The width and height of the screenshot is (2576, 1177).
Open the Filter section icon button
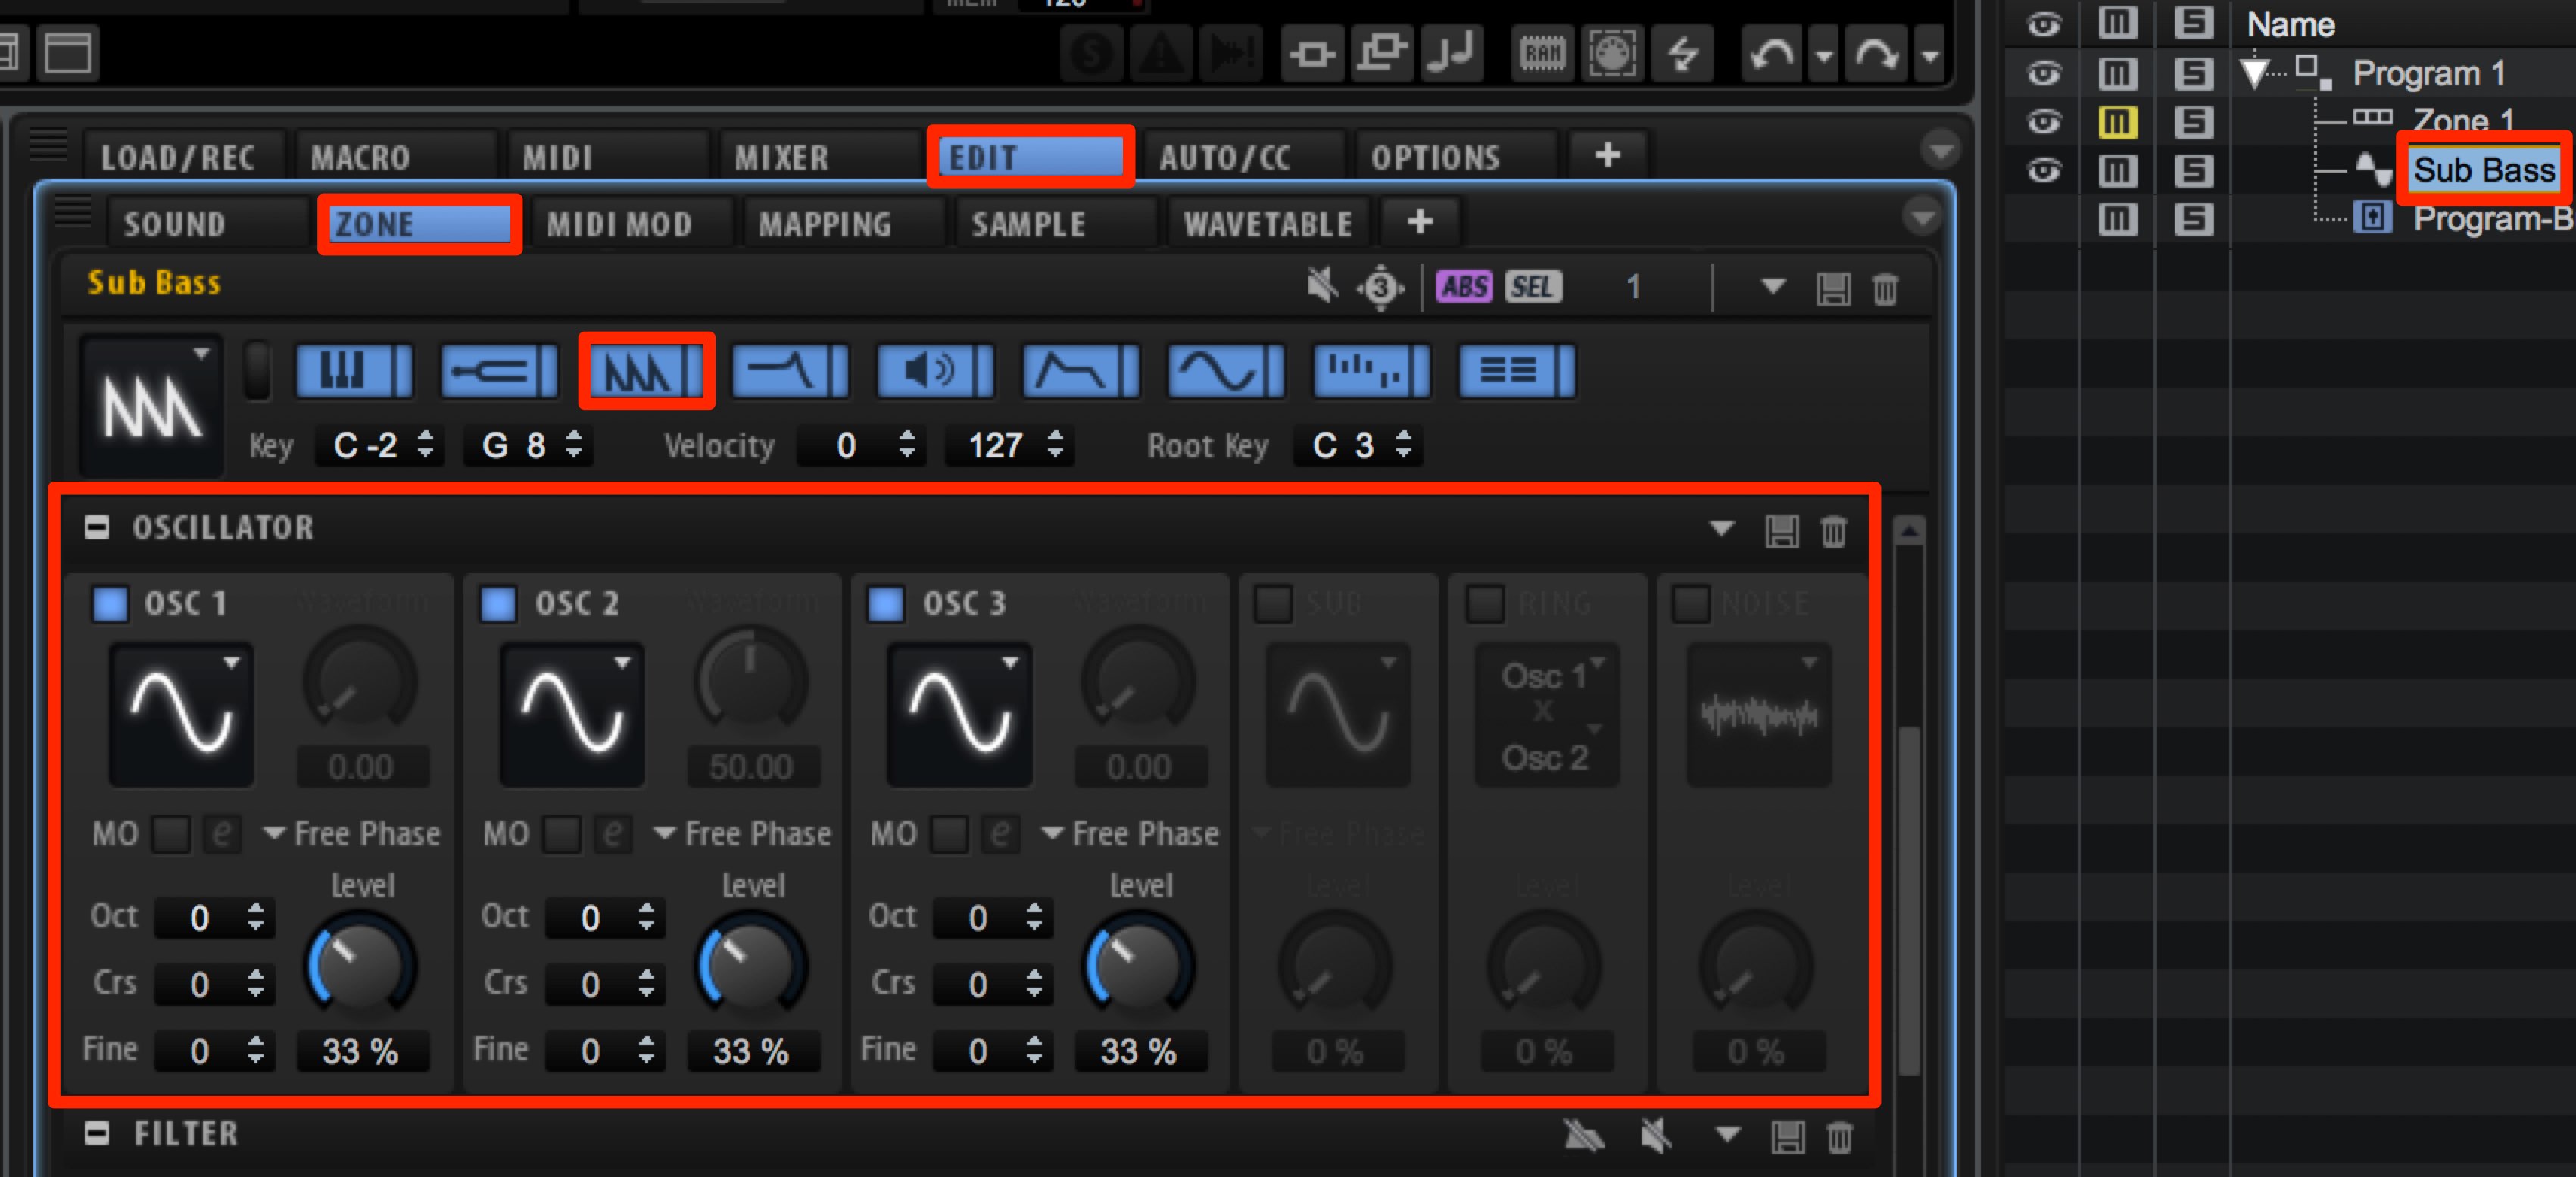pos(789,372)
